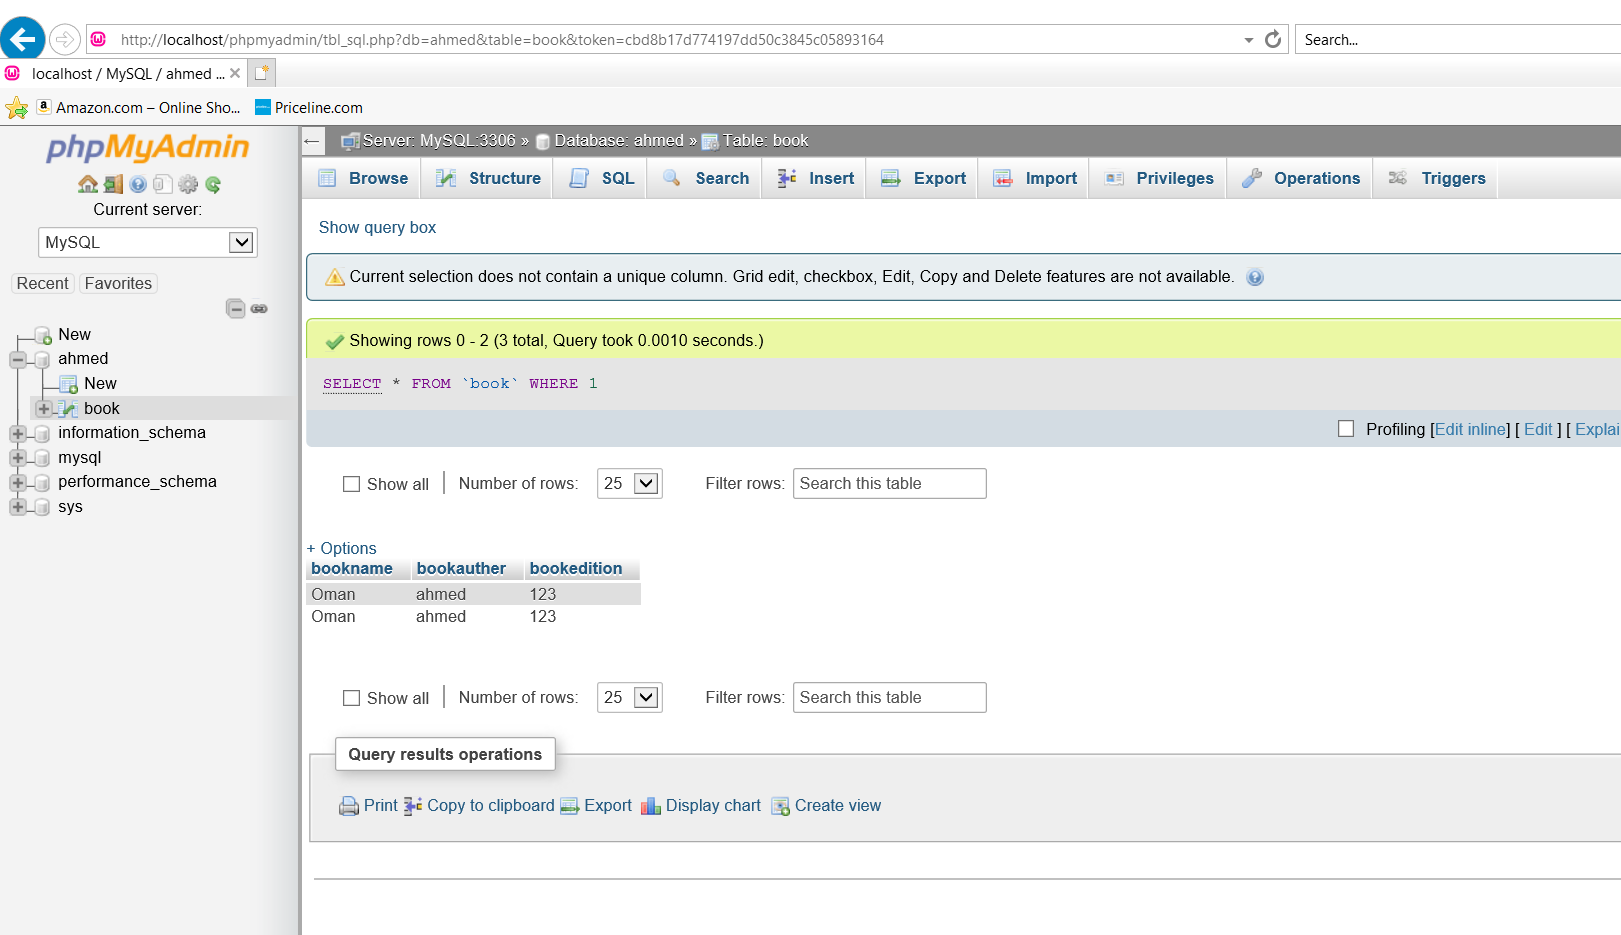The image size is (1621, 935).
Task: Sort by the bookname column header
Action: coord(352,569)
